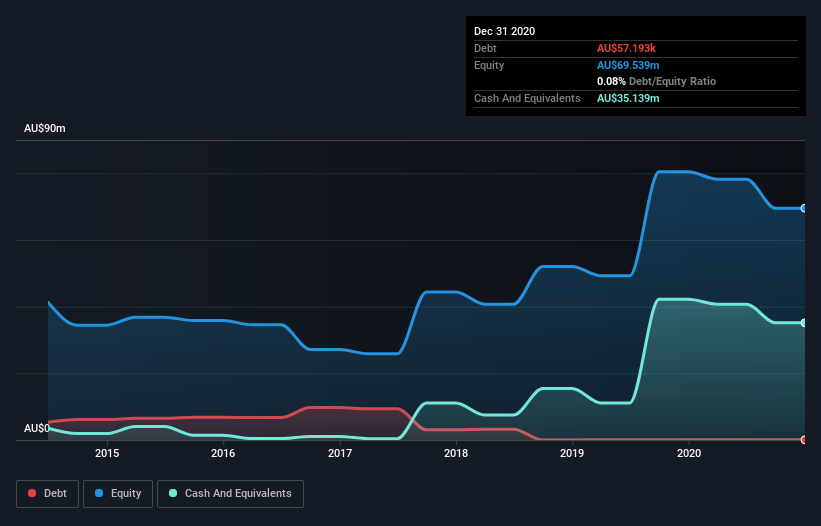
Task: Click the AU$0 y-axis label
Action: click(37, 428)
